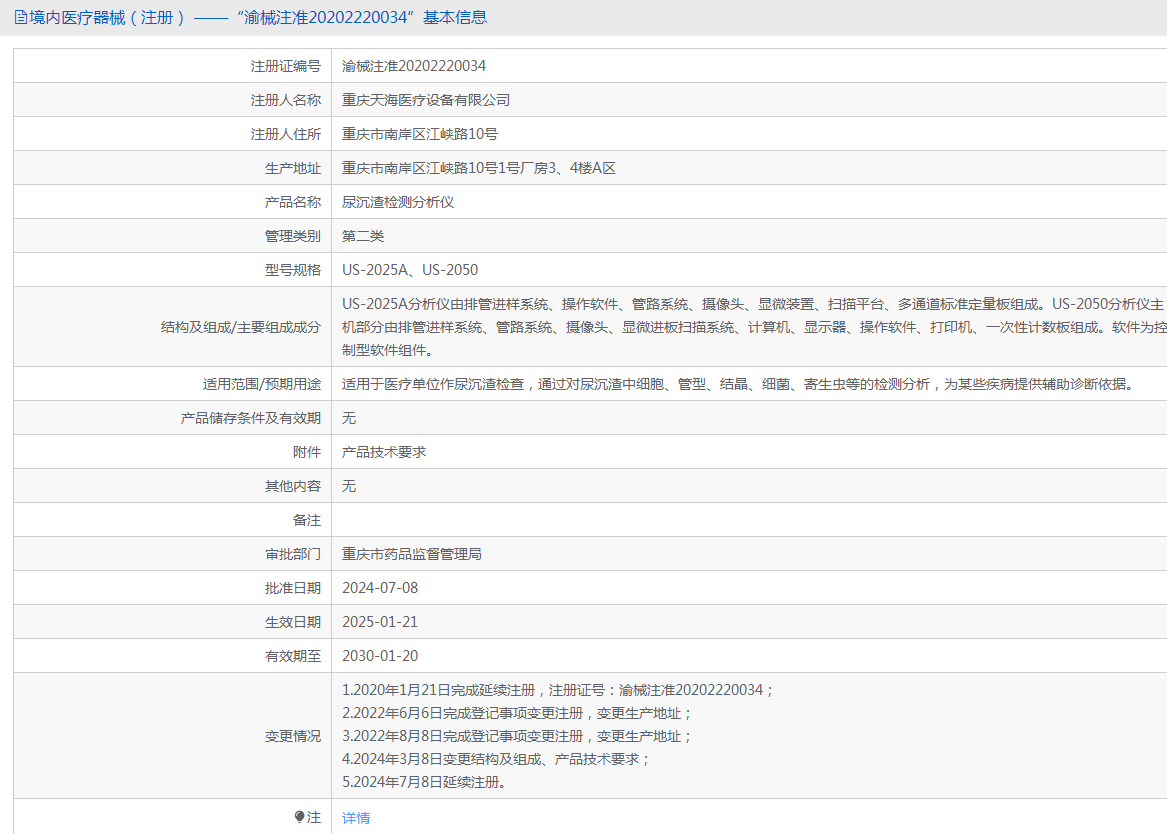Click the 结构及组成 description paragraph
Screen dimensions: 1167x834
tap(750, 327)
